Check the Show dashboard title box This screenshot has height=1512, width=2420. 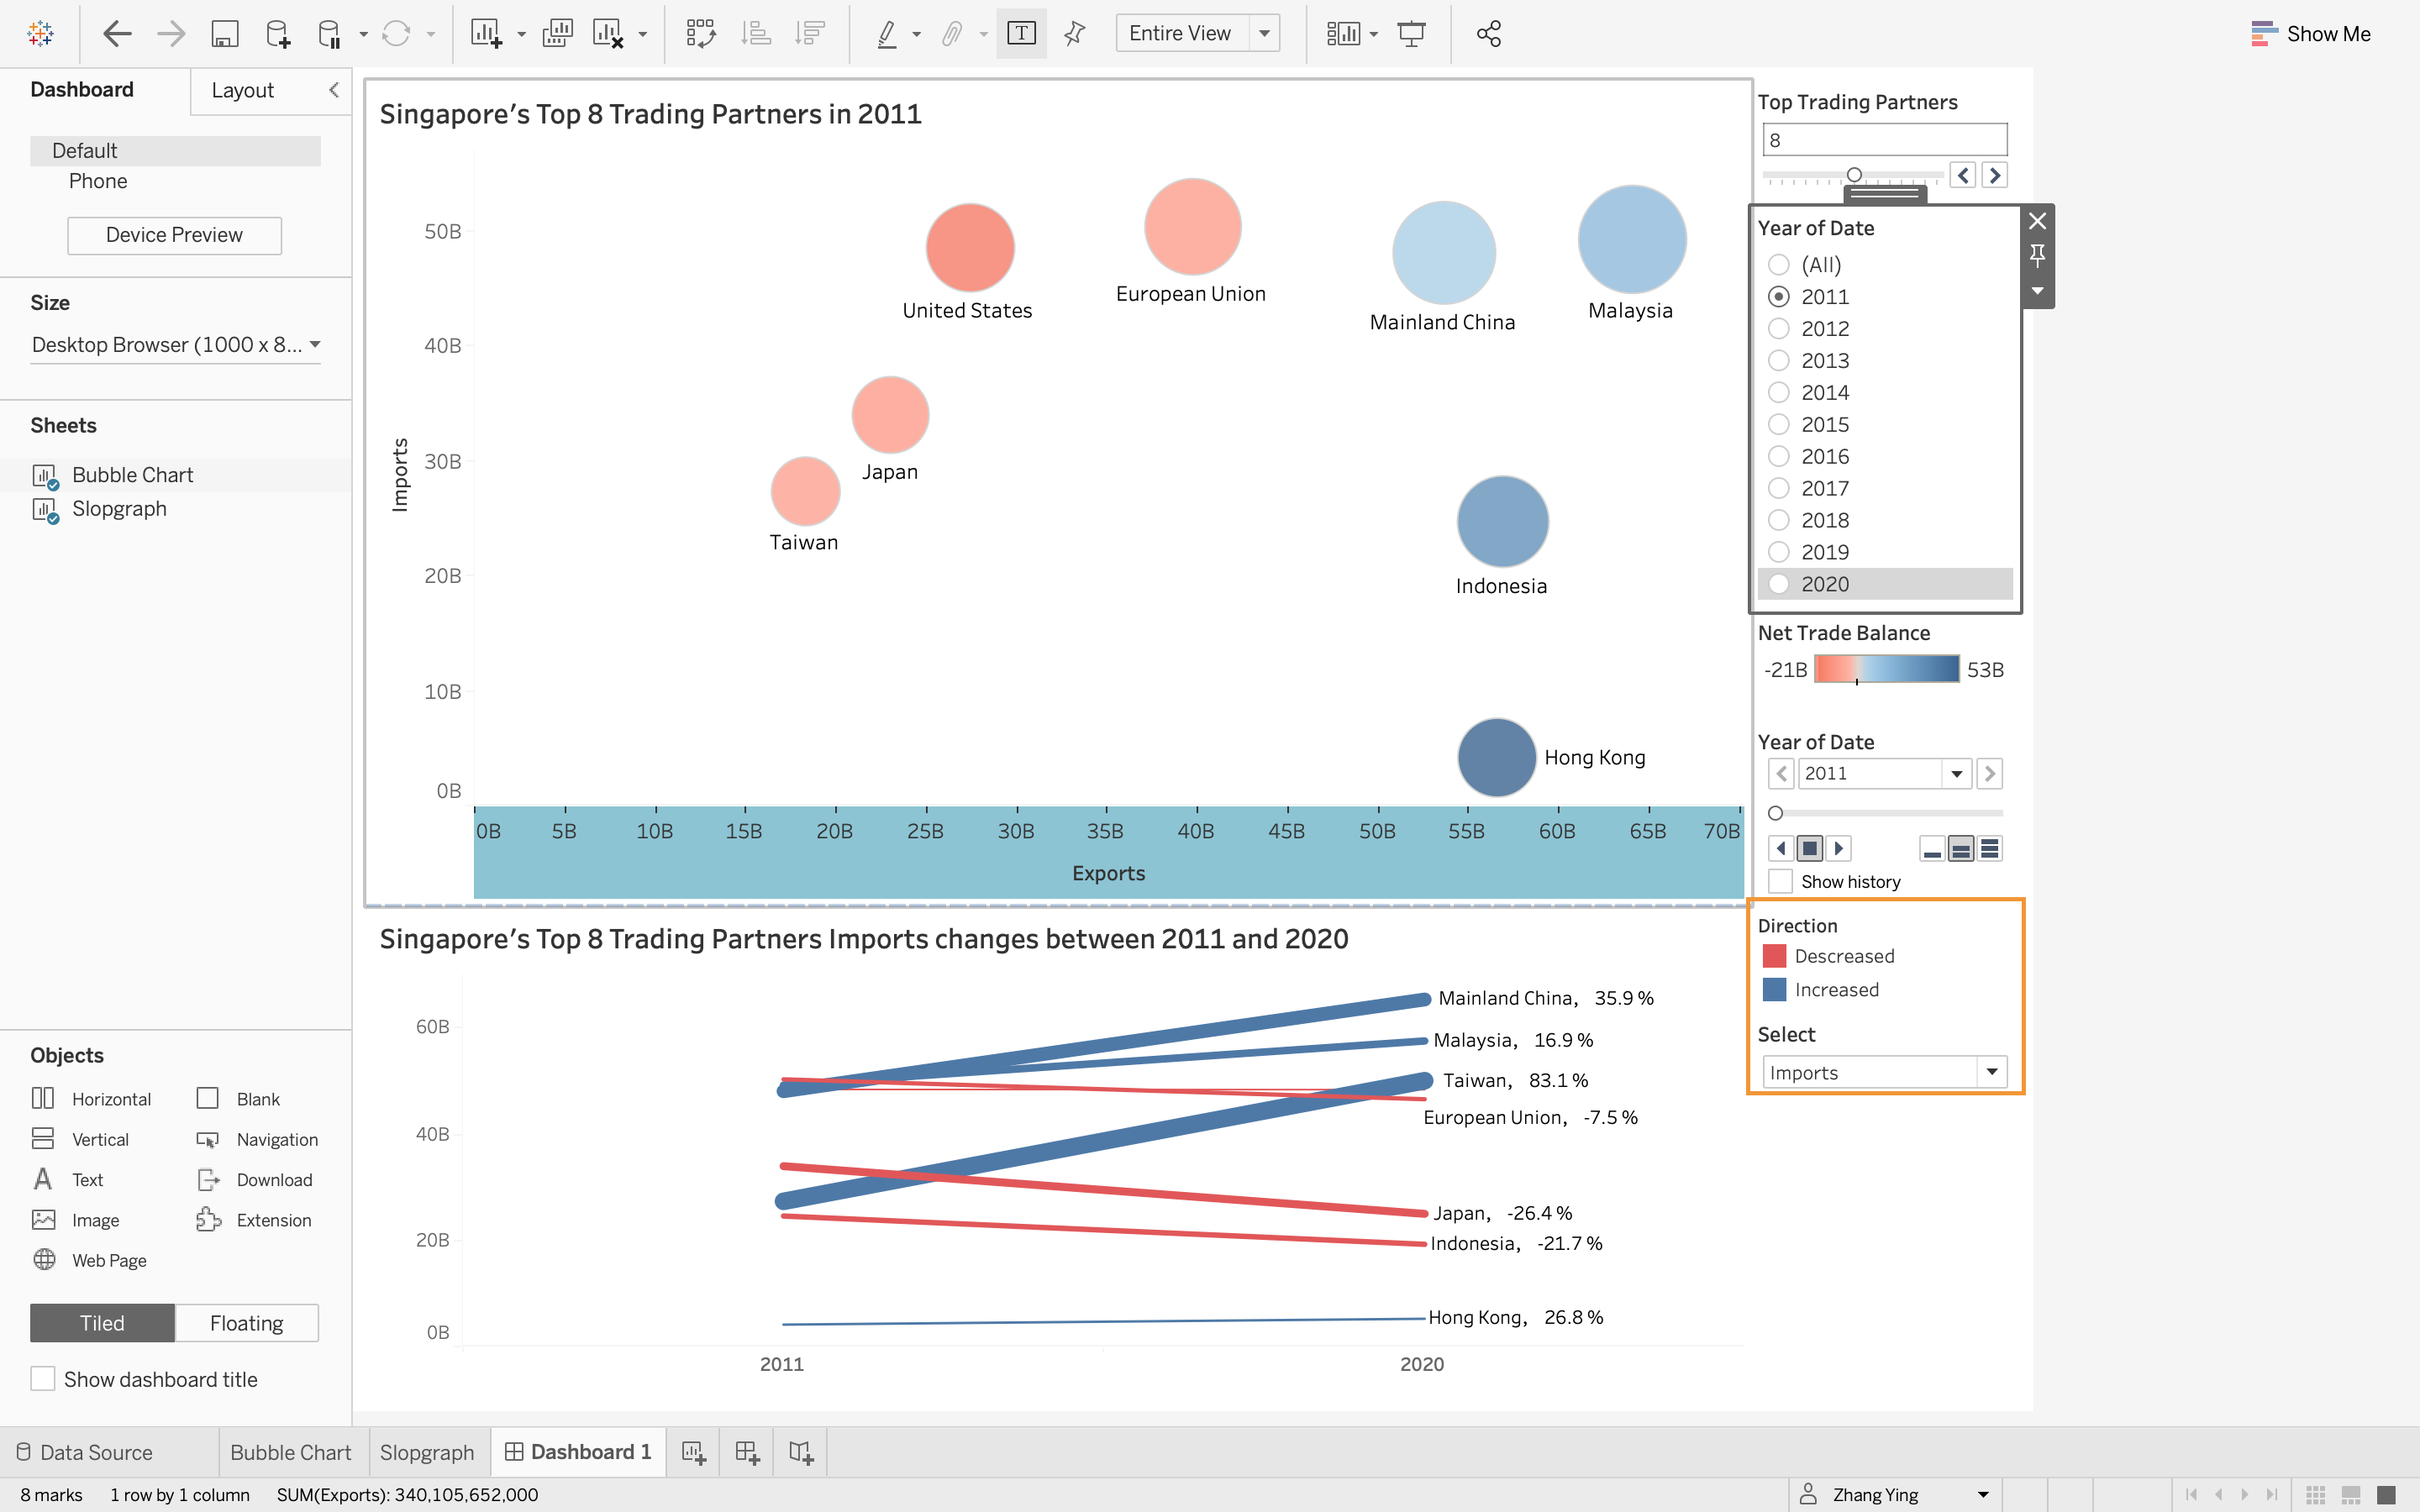[43, 1379]
